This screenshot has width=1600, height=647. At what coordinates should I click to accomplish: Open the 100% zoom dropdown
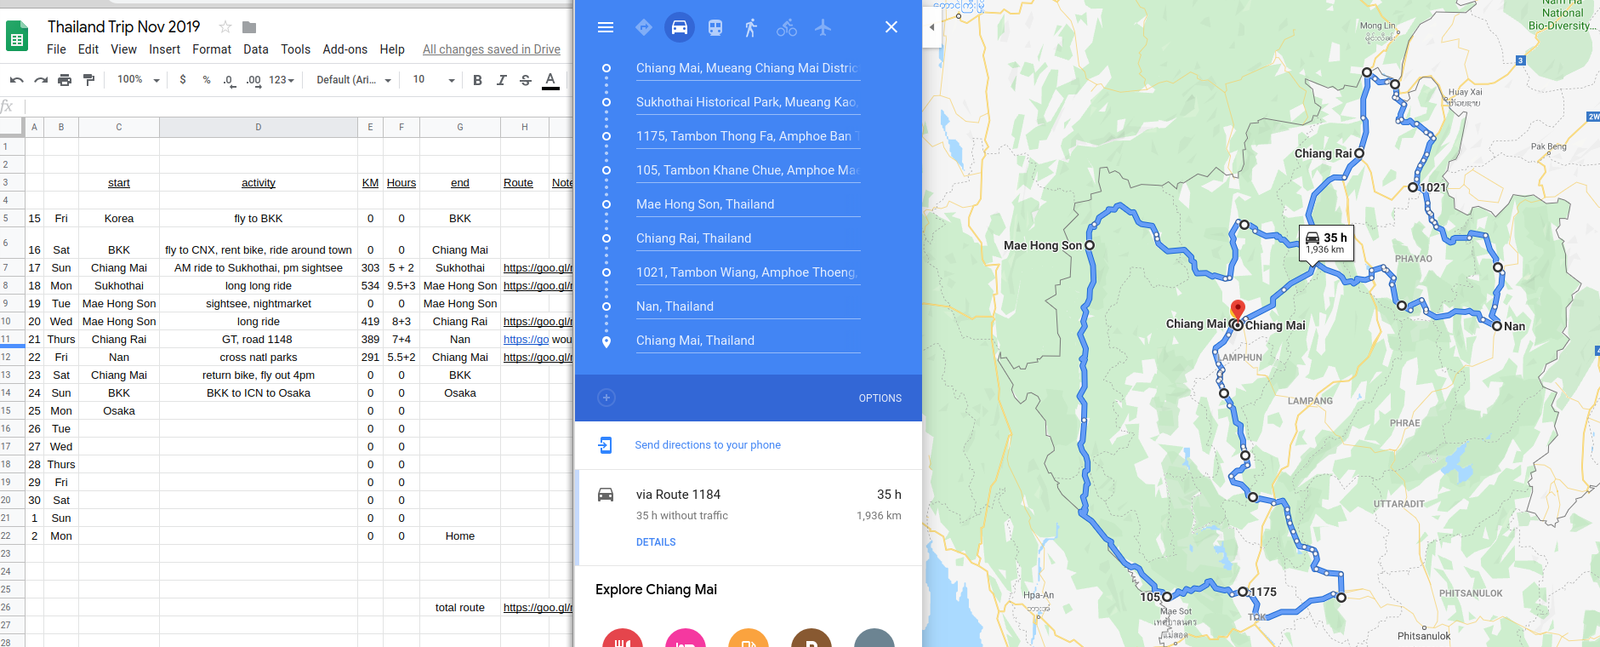click(138, 80)
